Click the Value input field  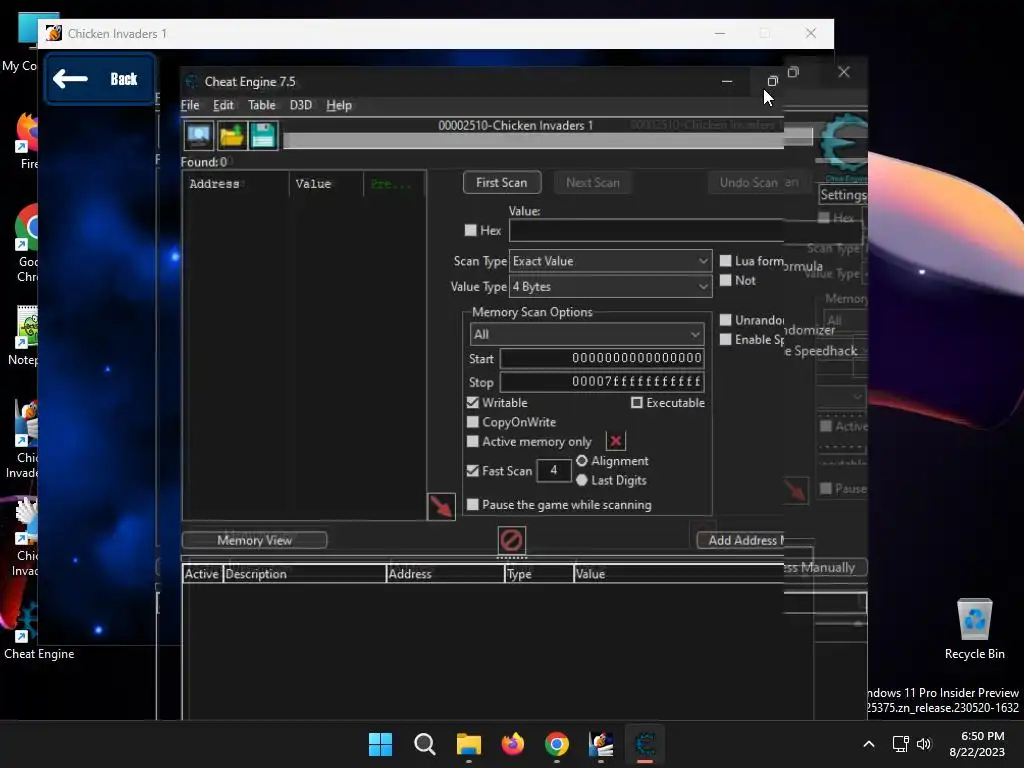pyautogui.click(x=647, y=230)
